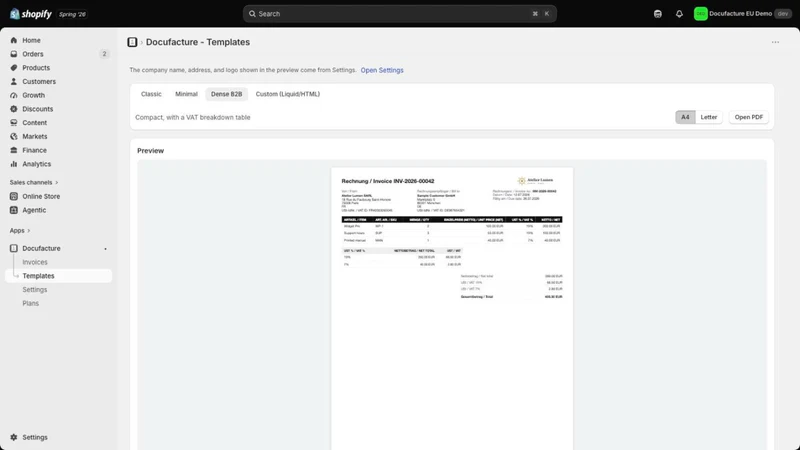Click the dev badge next to store name
800x450 pixels.
(783, 14)
